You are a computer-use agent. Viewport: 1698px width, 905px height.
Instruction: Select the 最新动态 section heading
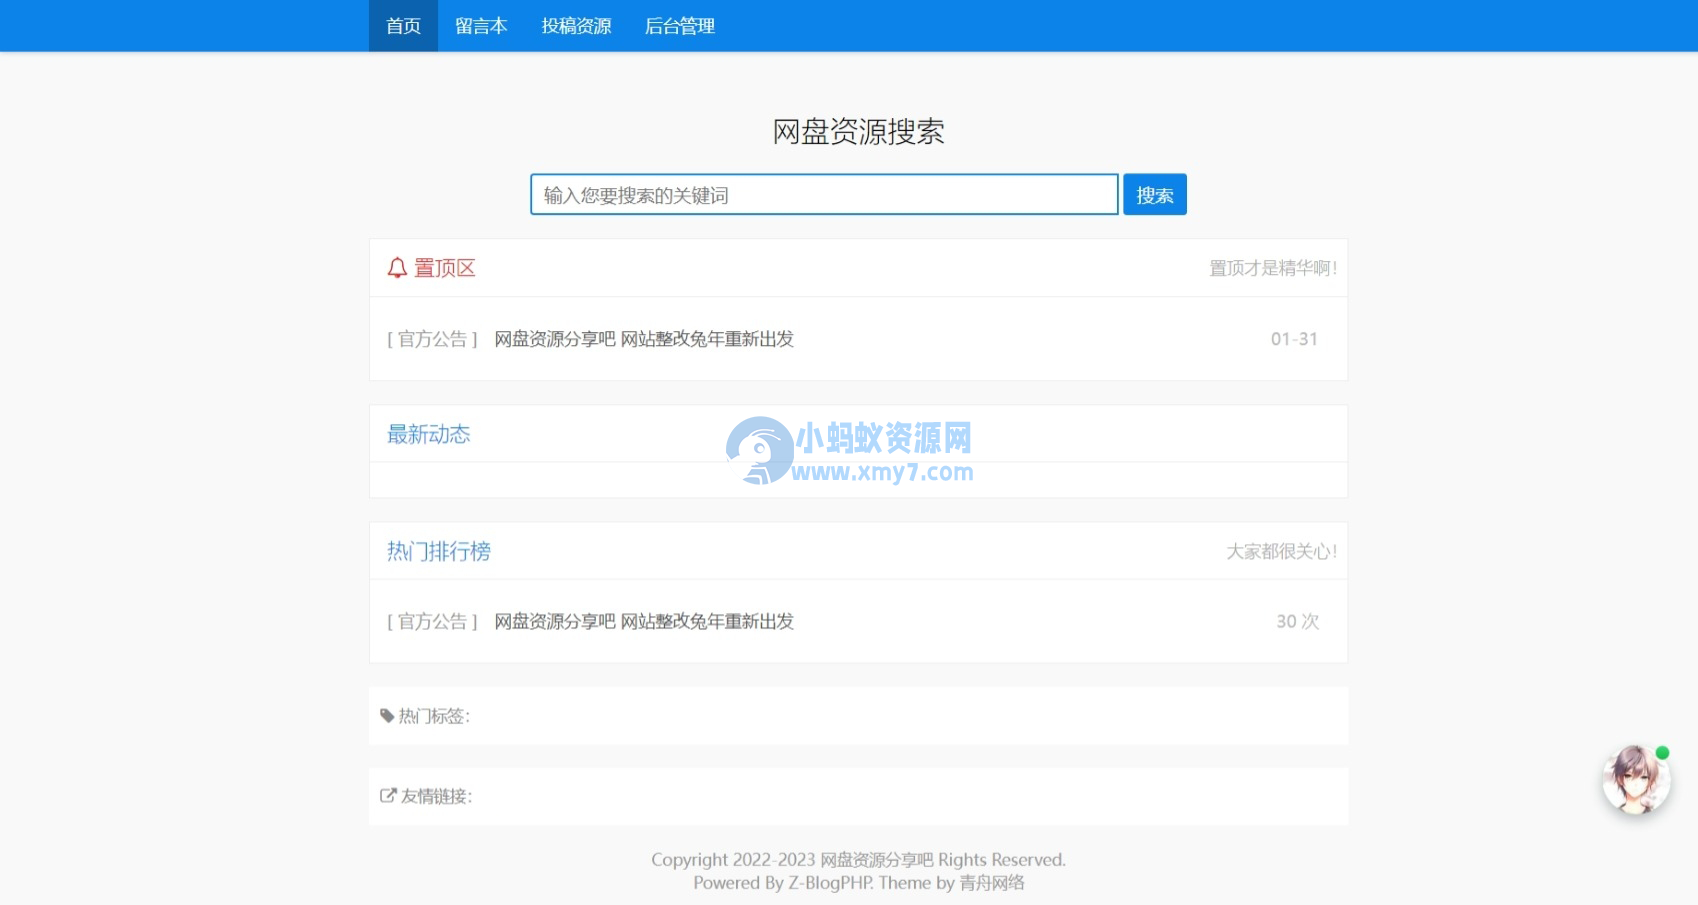tap(429, 434)
